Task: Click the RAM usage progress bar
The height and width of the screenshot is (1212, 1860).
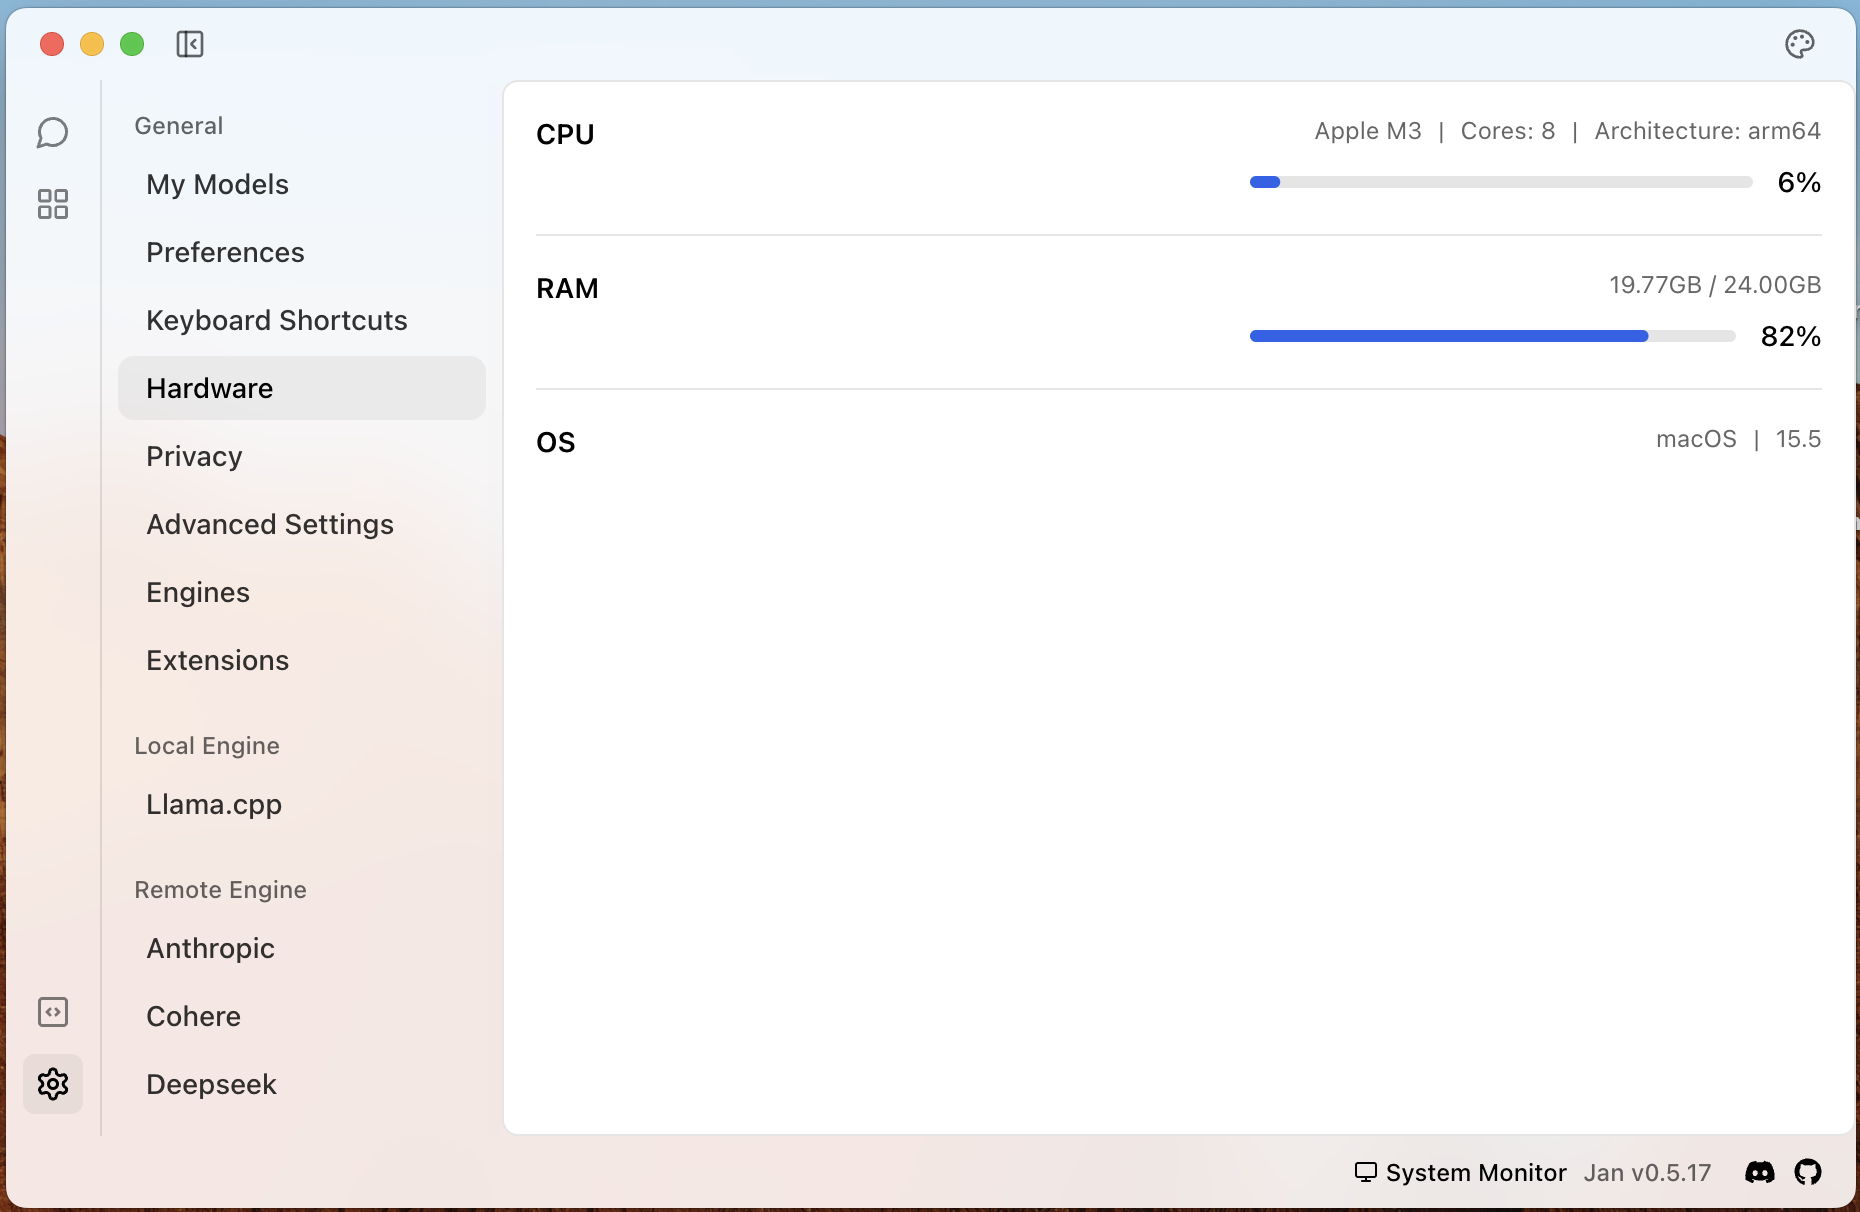Action: point(1492,336)
